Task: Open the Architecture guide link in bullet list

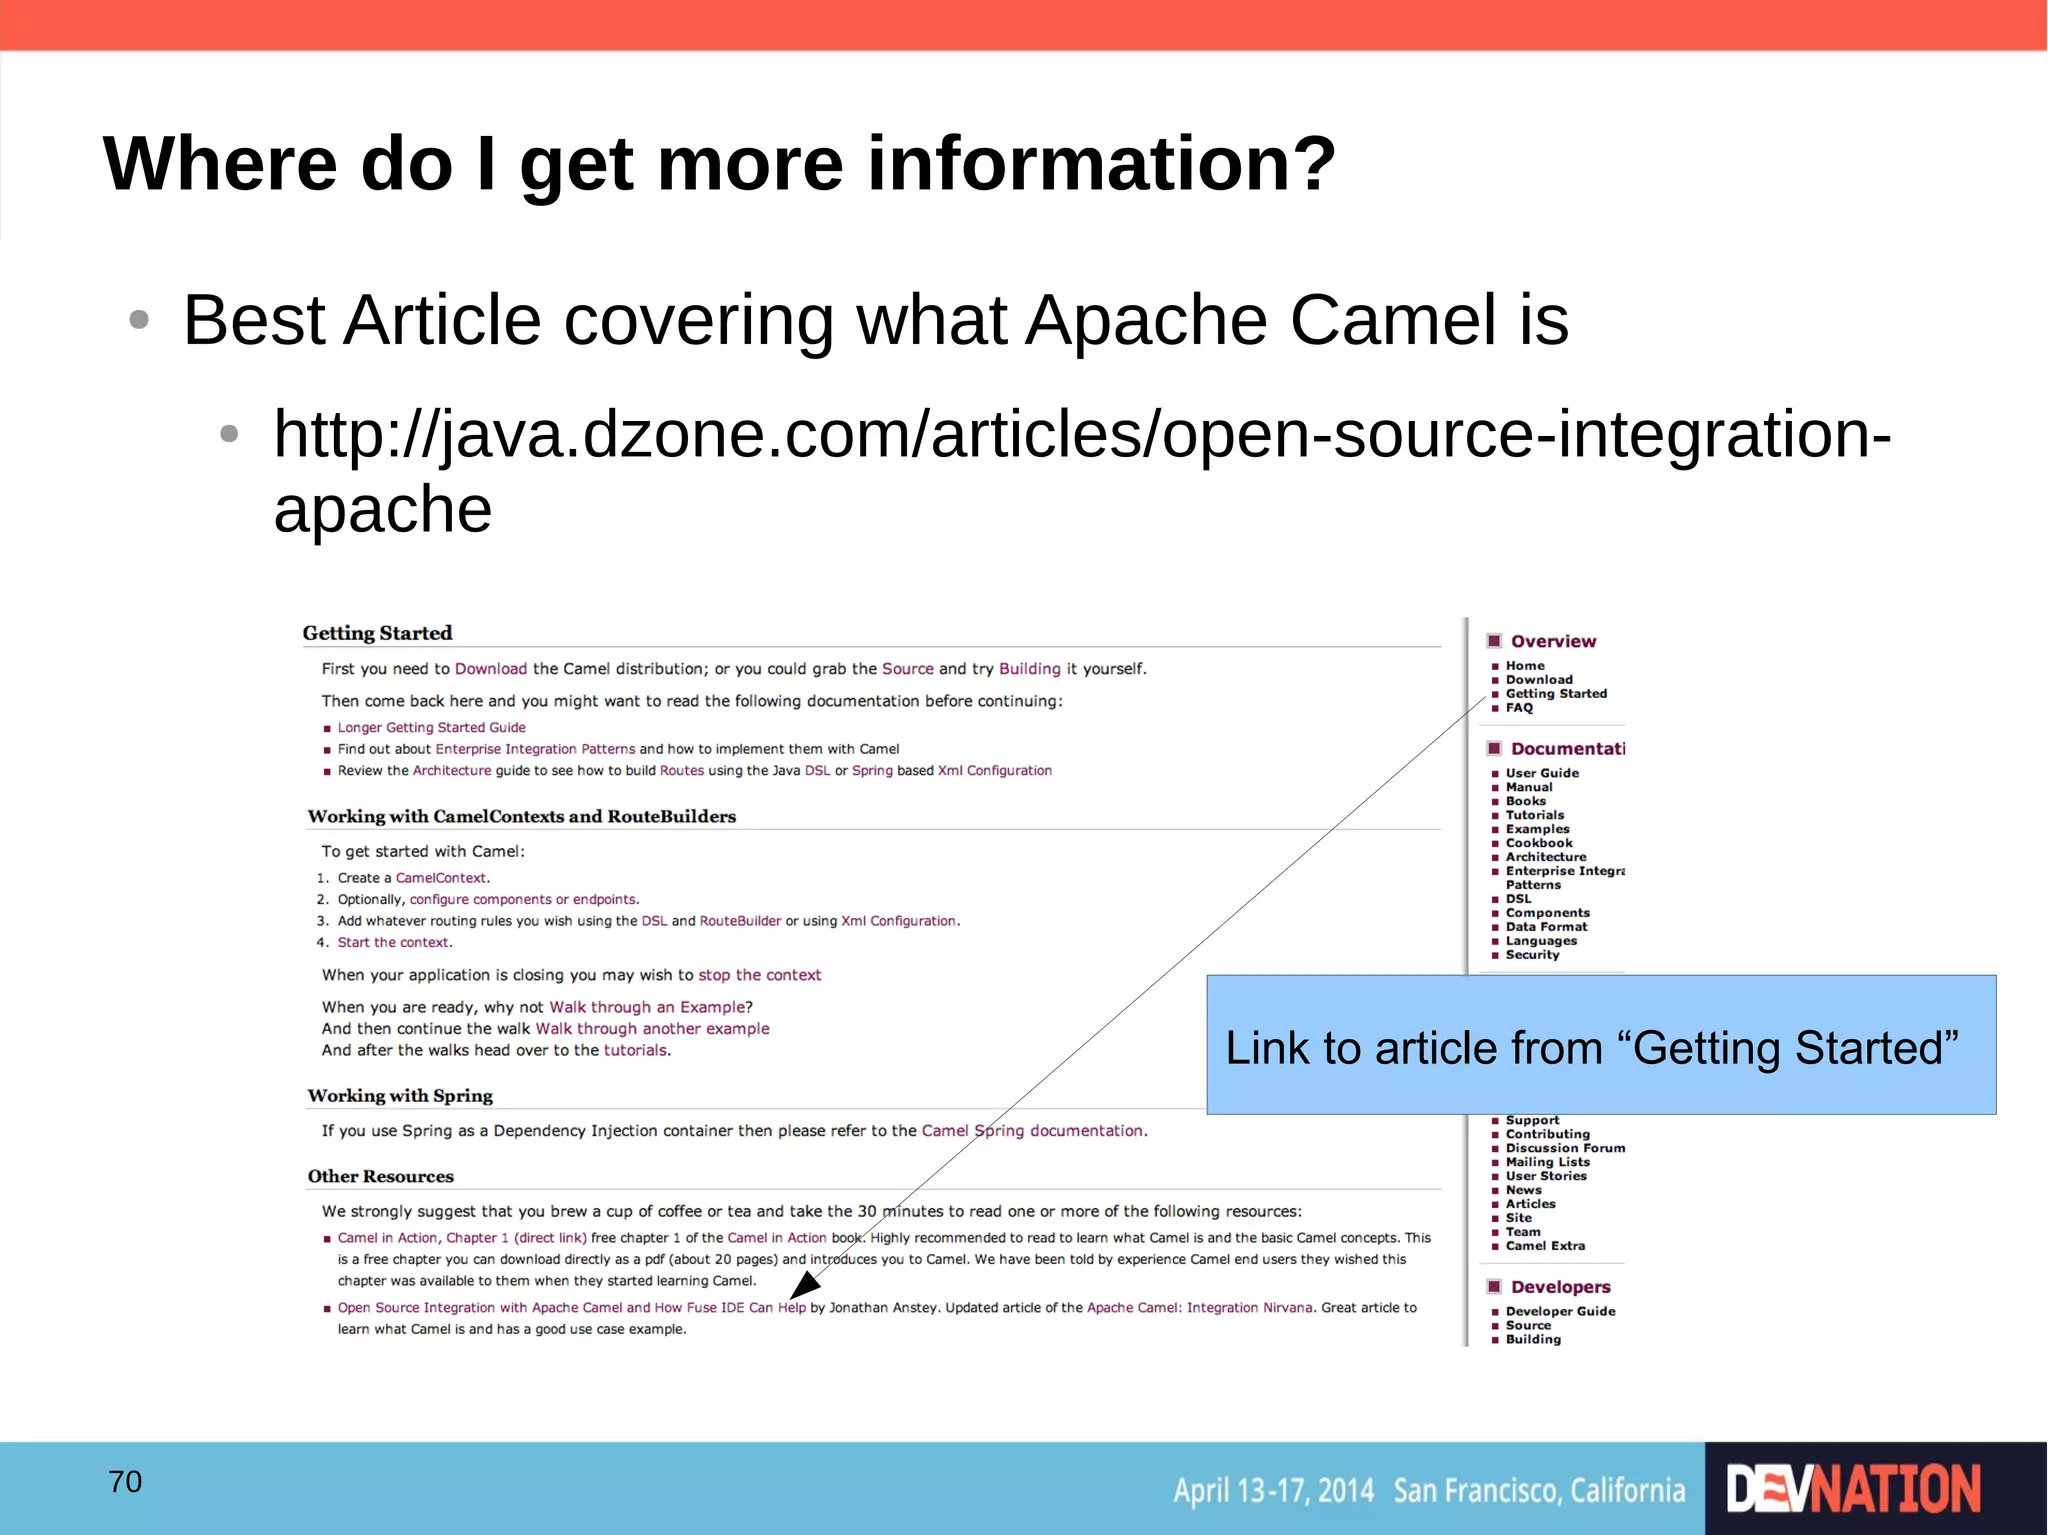Action: click(452, 771)
